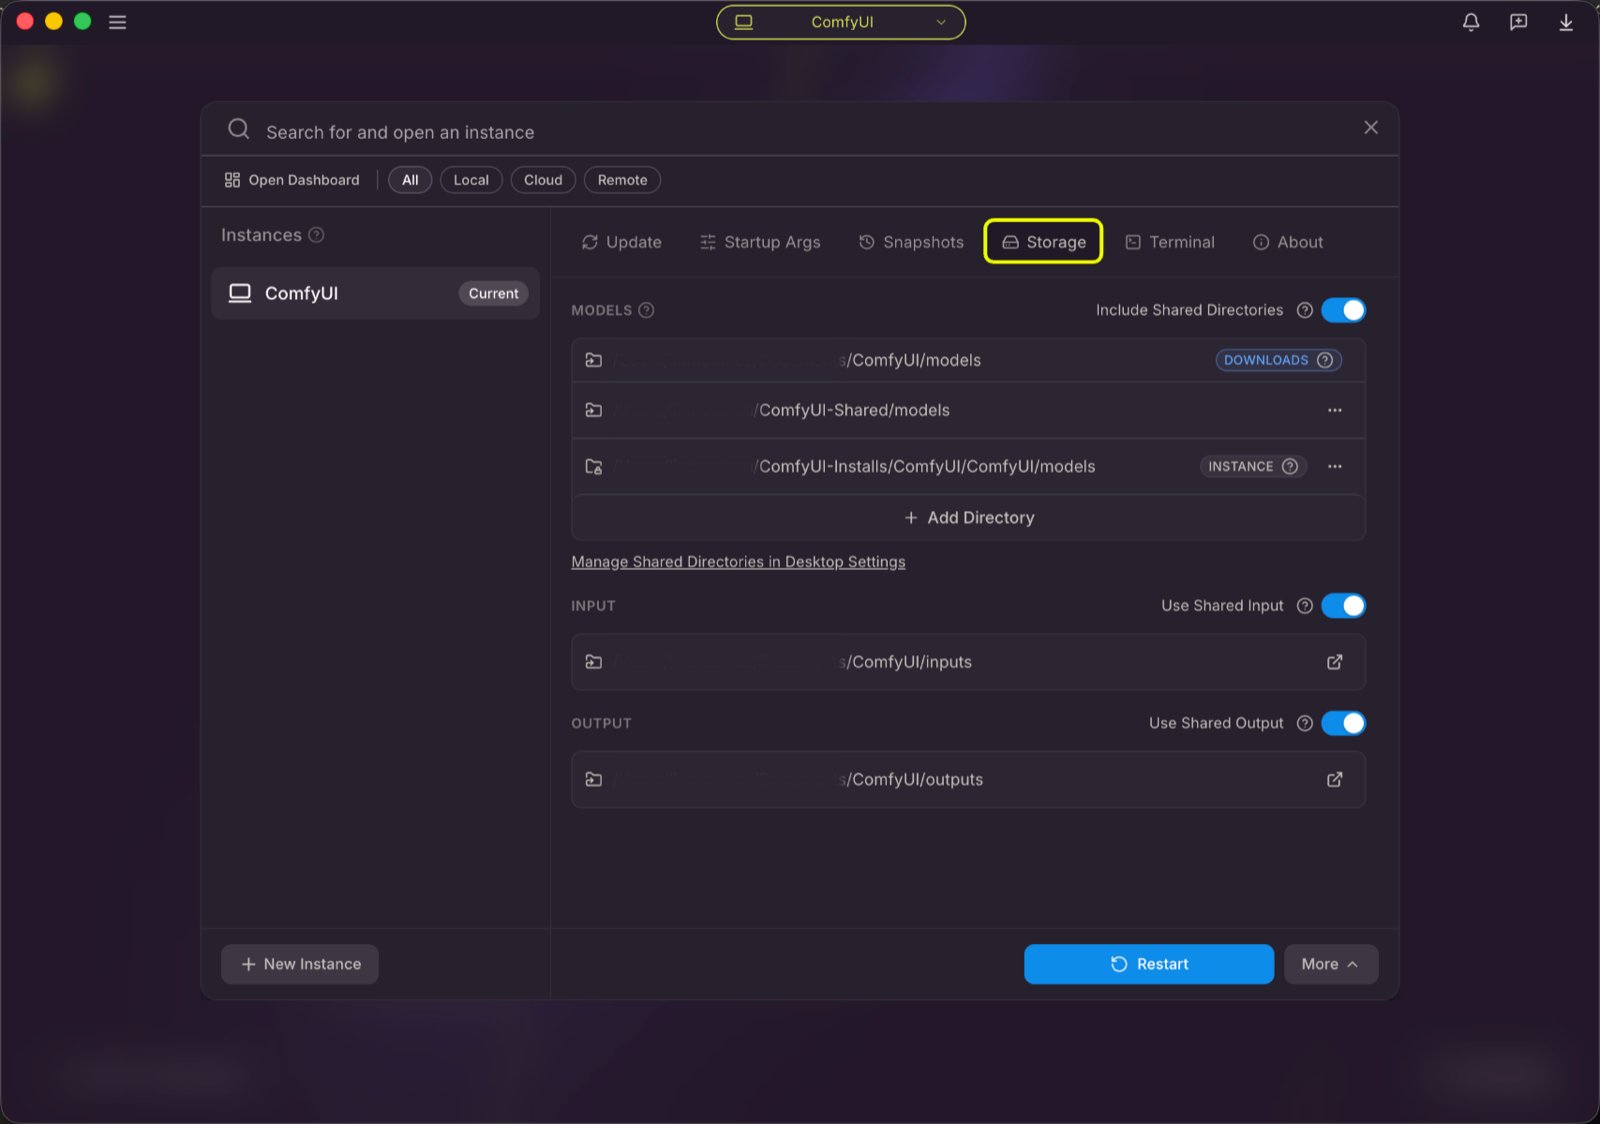Open more options for ComfyUI-Shared/models

point(1334,410)
